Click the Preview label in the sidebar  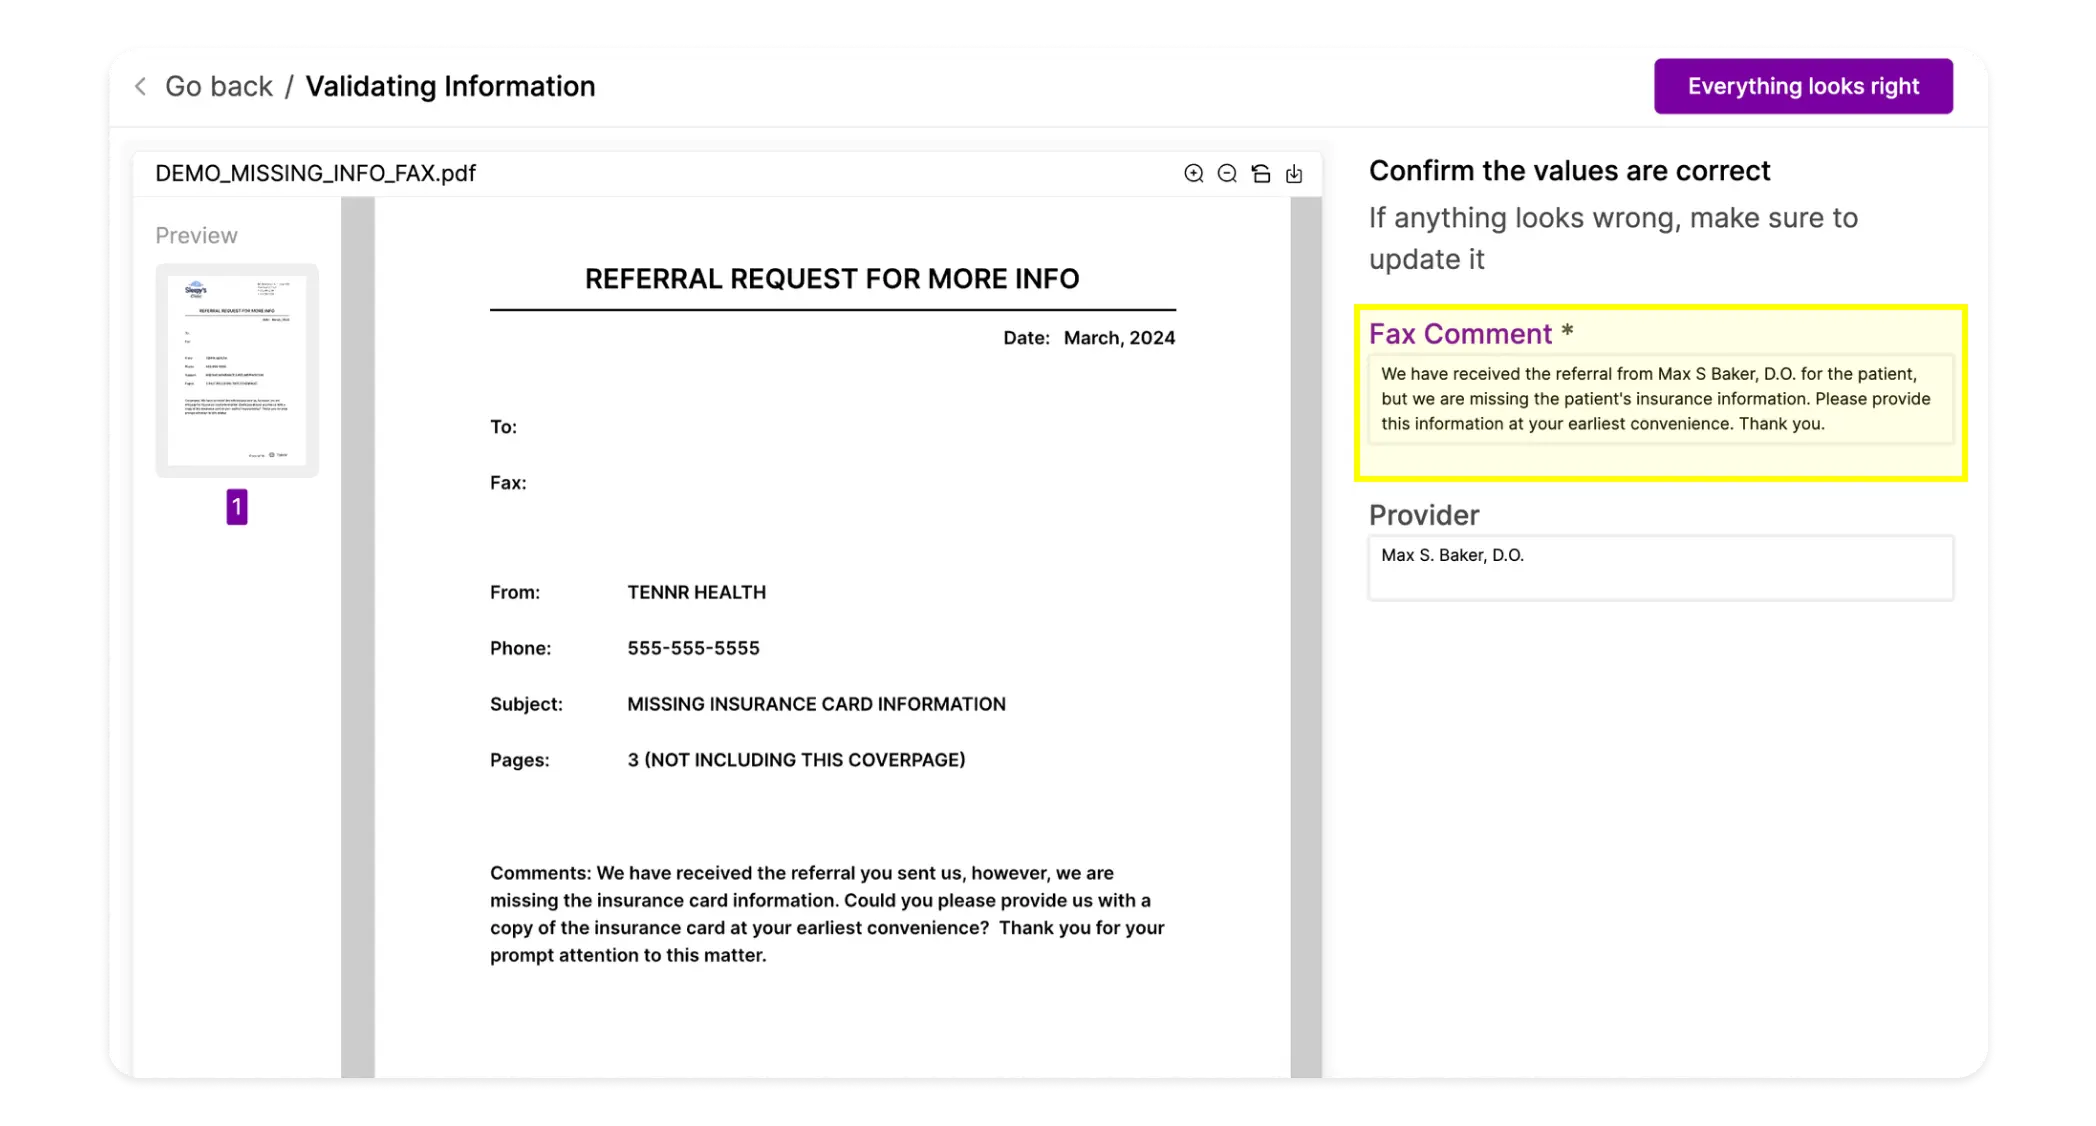click(x=196, y=234)
